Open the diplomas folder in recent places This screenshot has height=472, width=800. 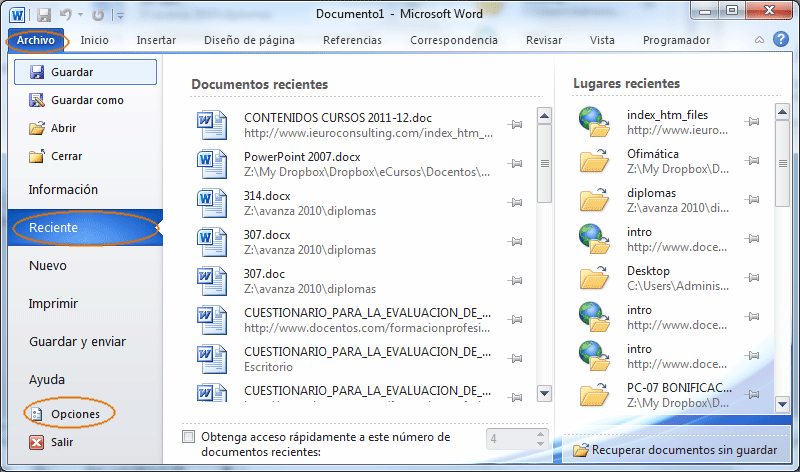coord(658,201)
